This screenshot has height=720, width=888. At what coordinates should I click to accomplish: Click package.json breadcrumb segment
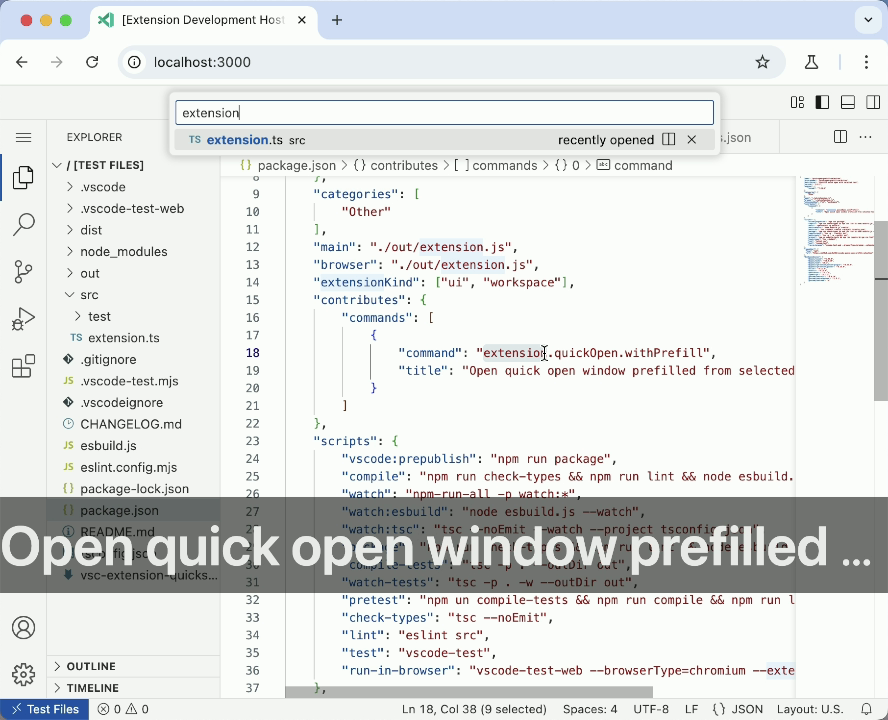click(x=288, y=165)
